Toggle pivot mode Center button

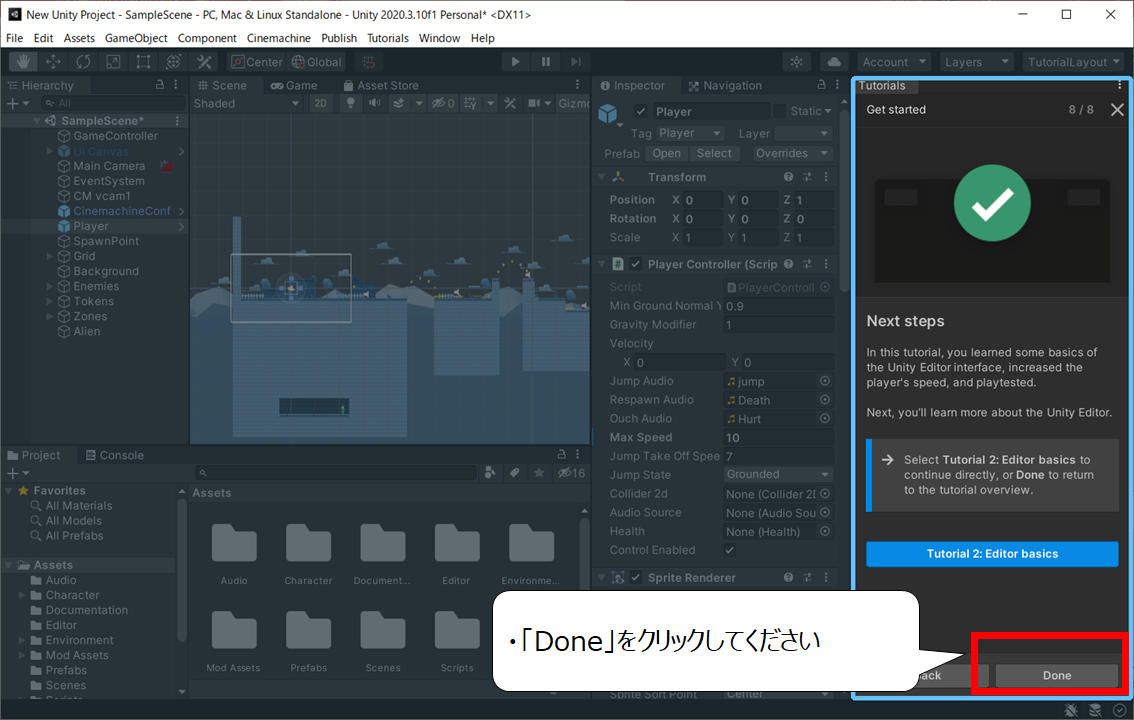pos(257,62)
